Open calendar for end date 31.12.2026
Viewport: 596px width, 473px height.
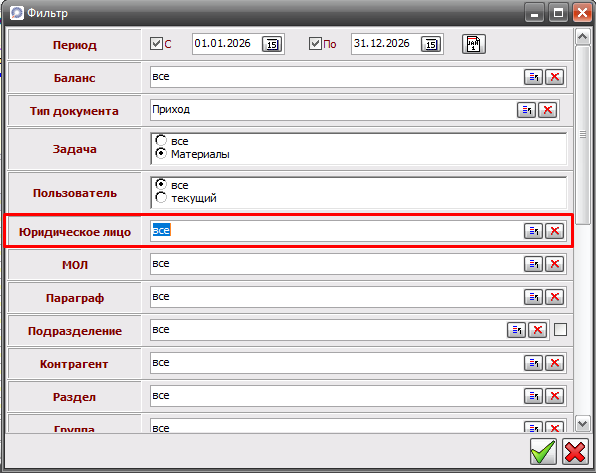pyautogui.click(x=431, y=44)
